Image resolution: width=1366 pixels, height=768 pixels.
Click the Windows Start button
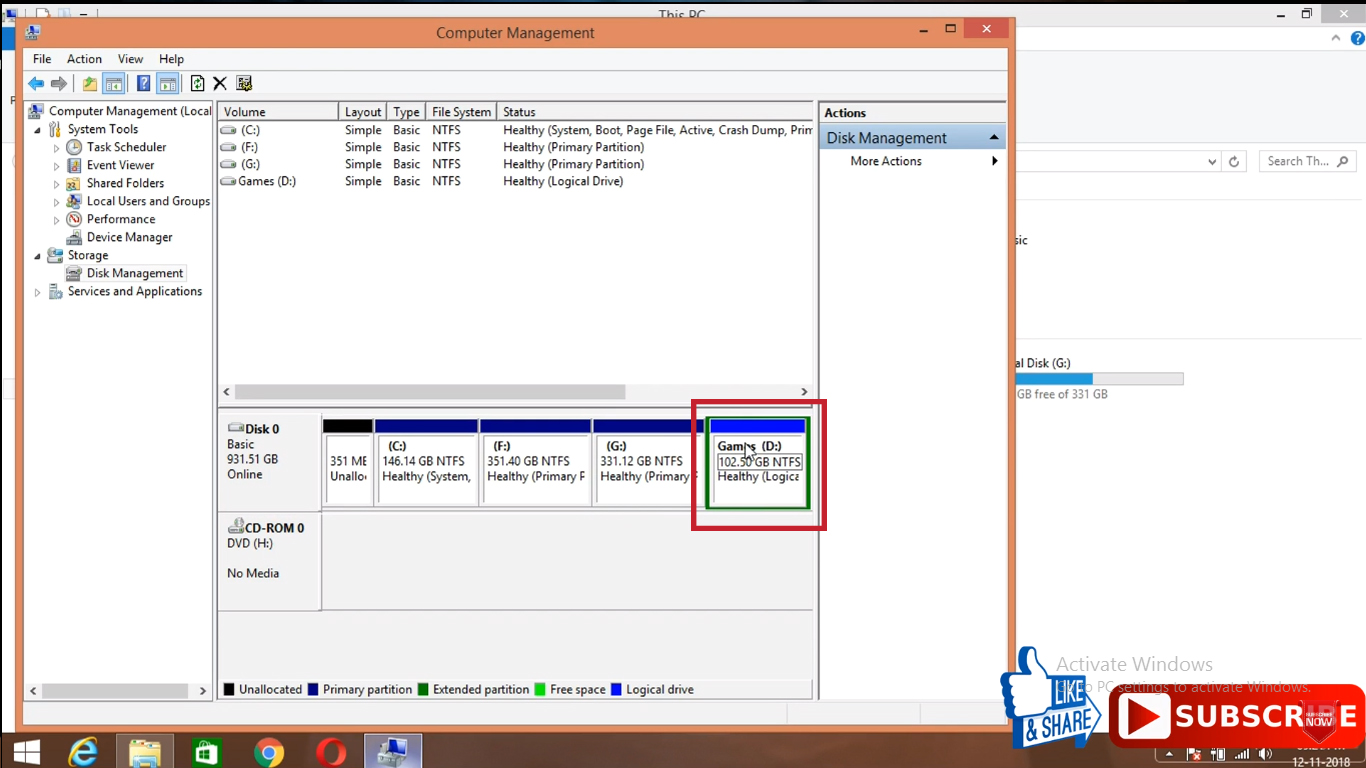point(26,752)
